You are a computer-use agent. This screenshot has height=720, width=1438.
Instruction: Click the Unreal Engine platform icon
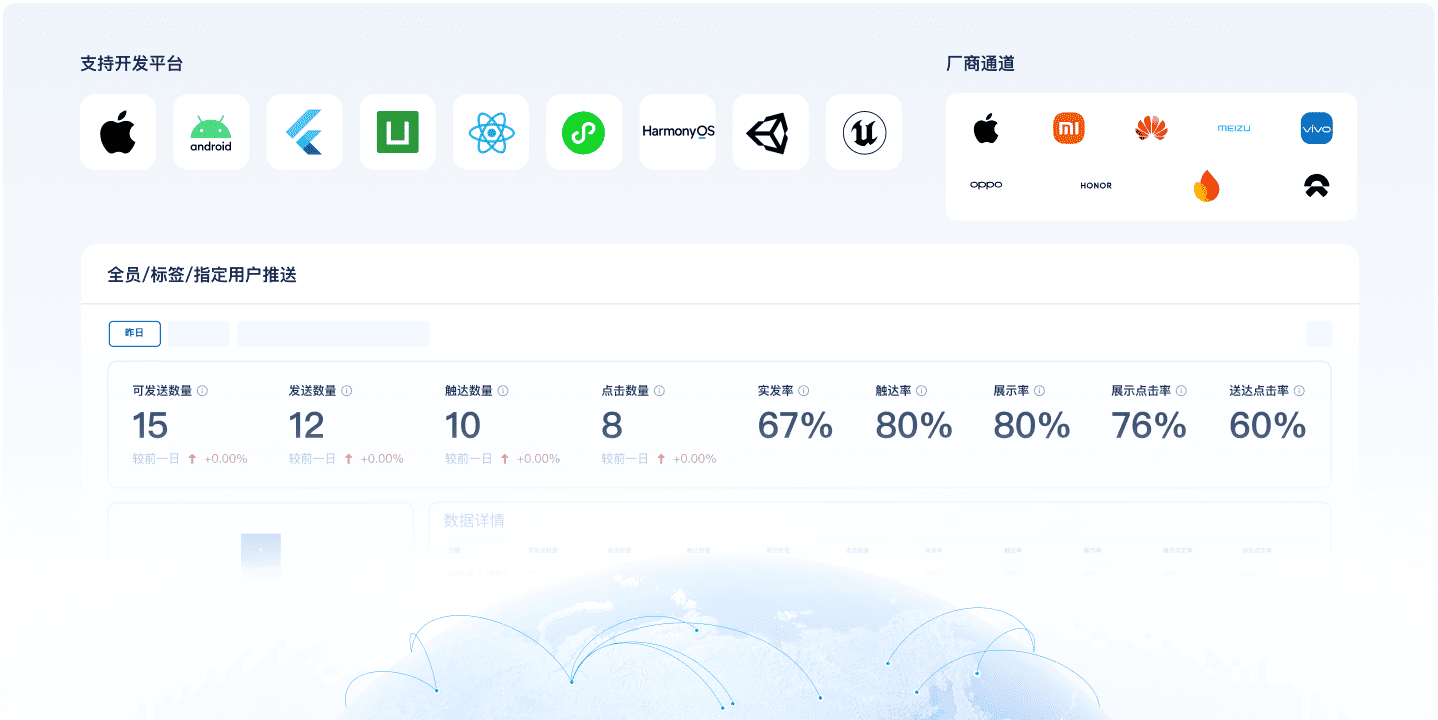tap(863, 132)
